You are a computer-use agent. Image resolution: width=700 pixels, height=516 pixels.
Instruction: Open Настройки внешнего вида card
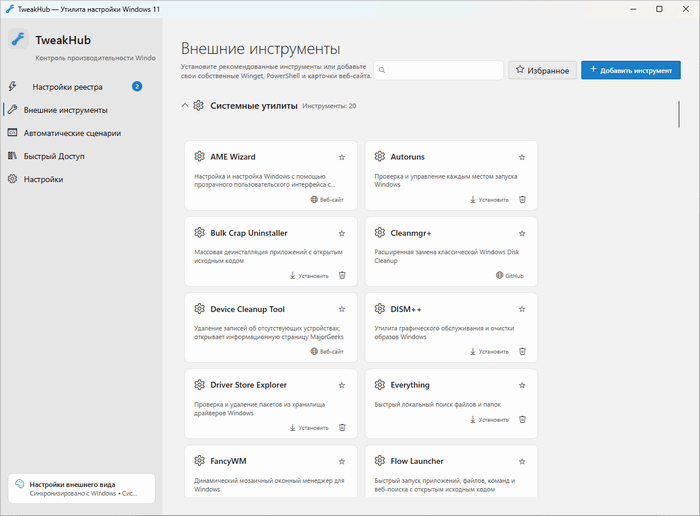(82, 488)
